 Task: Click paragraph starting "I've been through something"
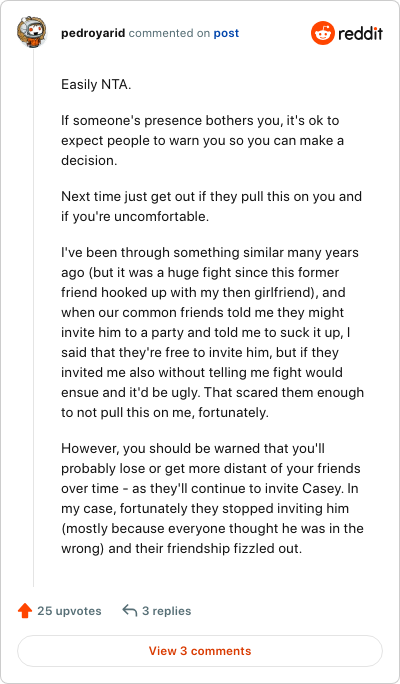pyautogui.click(x=212, y=332)
